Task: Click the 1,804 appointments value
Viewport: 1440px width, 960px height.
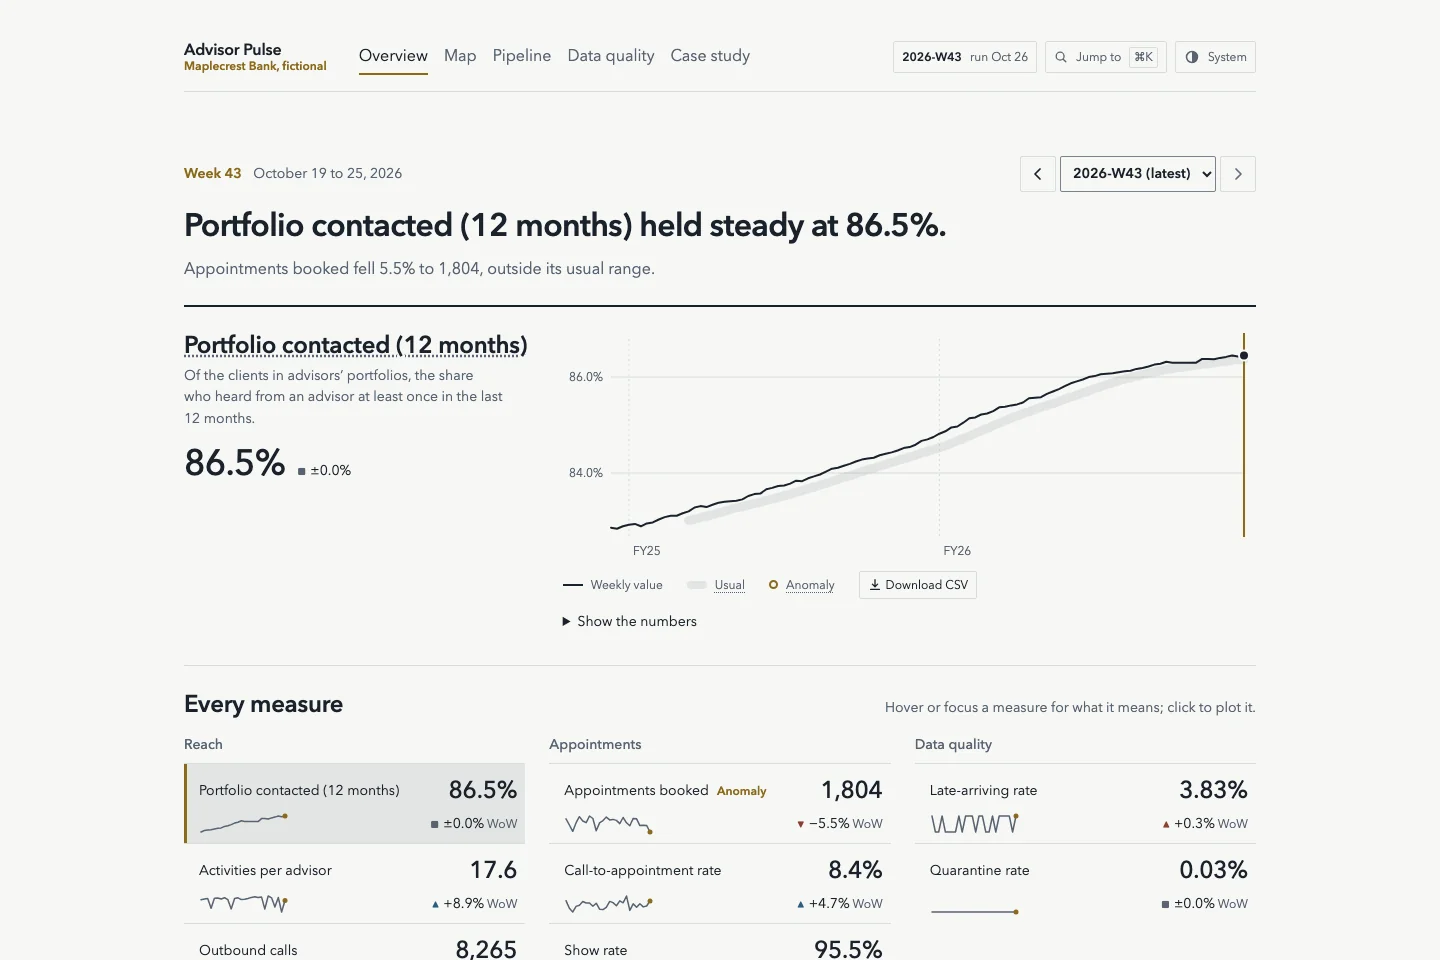Action: (852, 790)
